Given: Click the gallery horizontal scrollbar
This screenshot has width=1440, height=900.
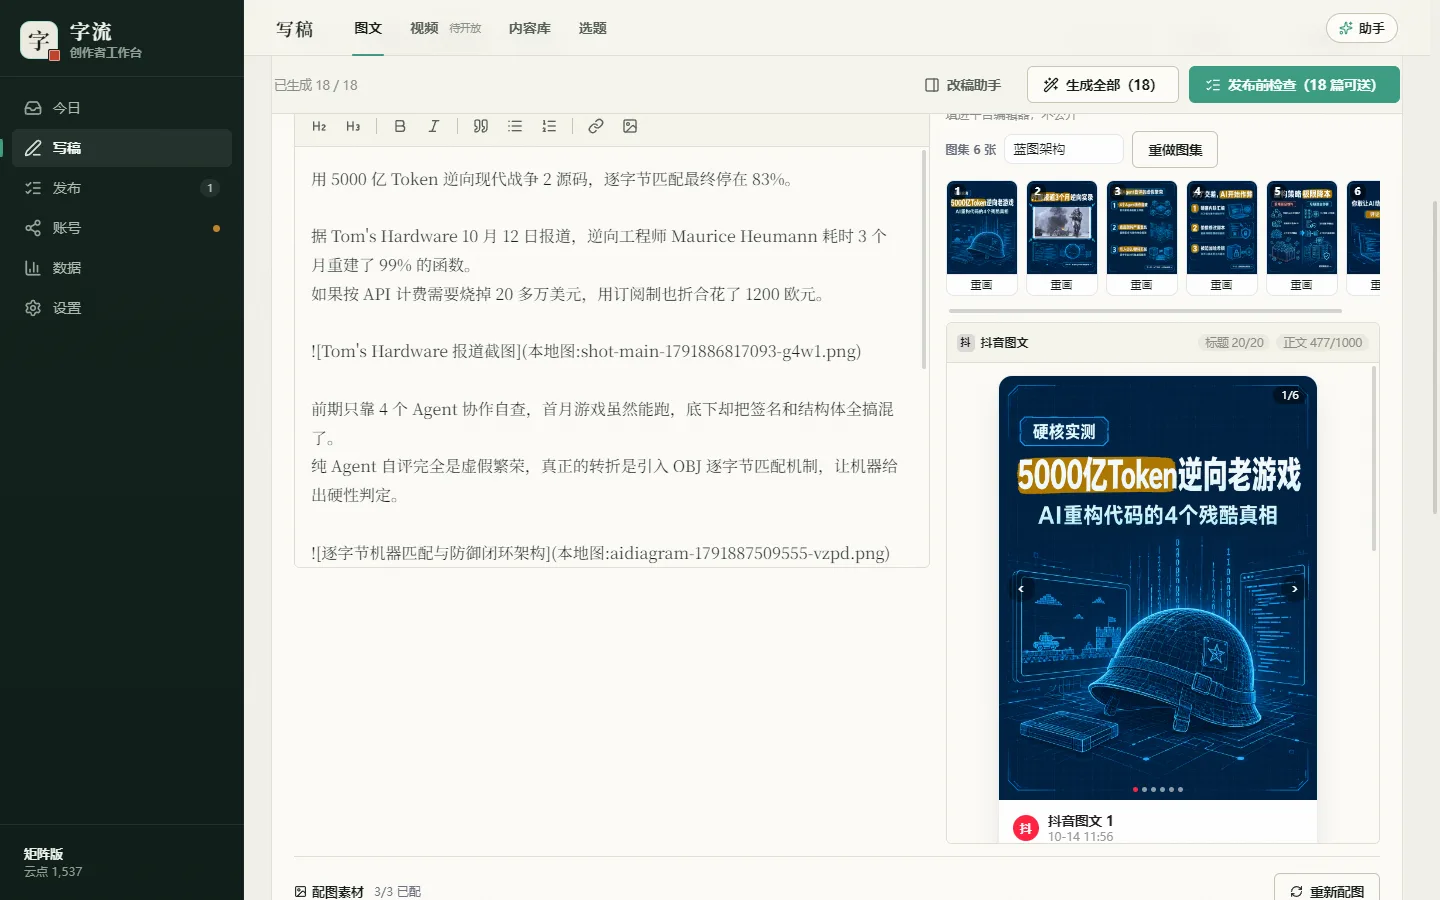Looking at the screenshot, I should pyautogui.click(x=1145, y=311).
